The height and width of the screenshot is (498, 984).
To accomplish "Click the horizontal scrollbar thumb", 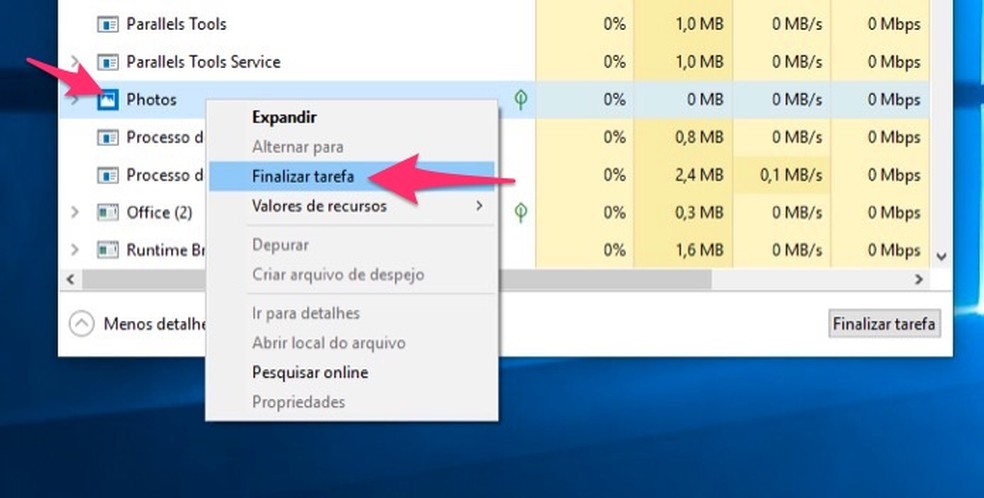I will point(397,280).
